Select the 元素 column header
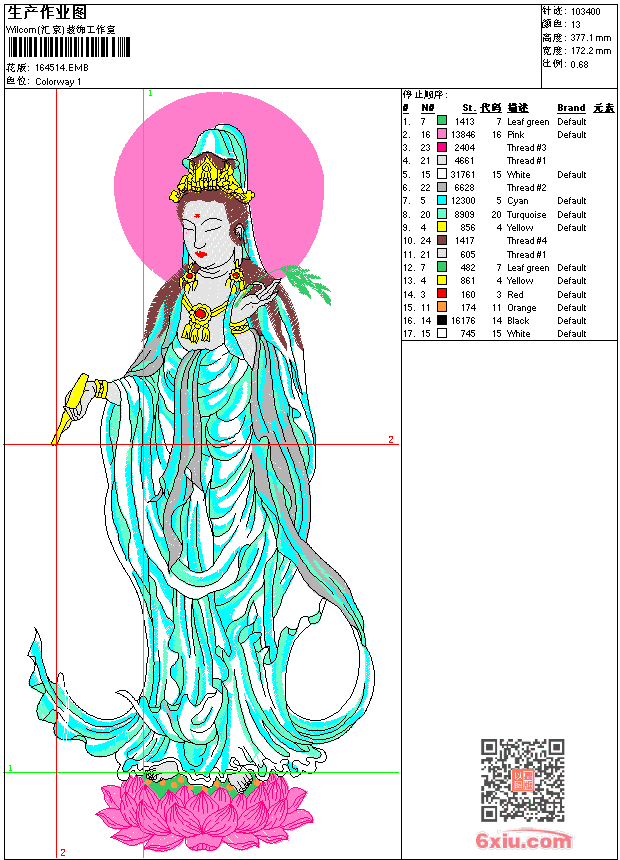The image size is (620, 860). tap(604, 108)
